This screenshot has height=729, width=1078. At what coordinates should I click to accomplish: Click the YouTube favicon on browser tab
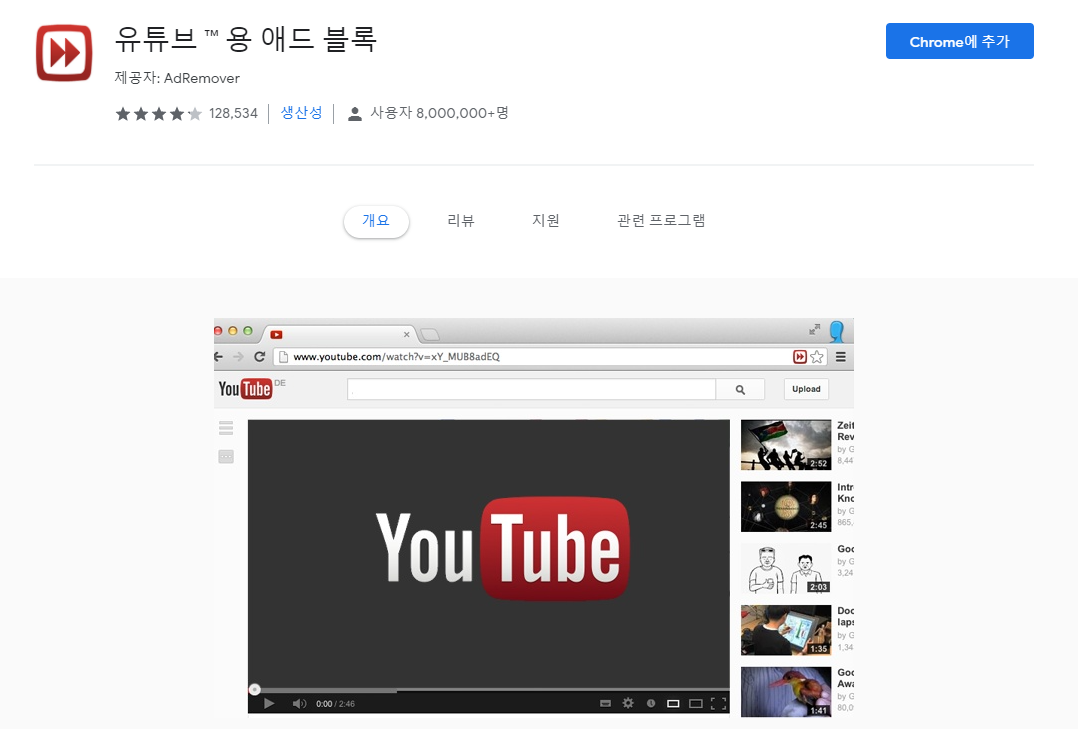coord(276,335)
